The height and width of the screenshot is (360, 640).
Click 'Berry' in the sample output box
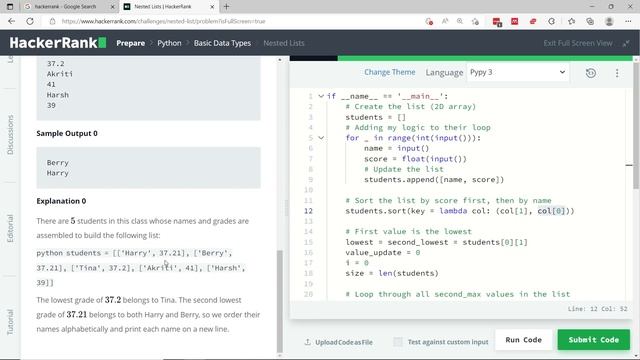tap(58, 162)
